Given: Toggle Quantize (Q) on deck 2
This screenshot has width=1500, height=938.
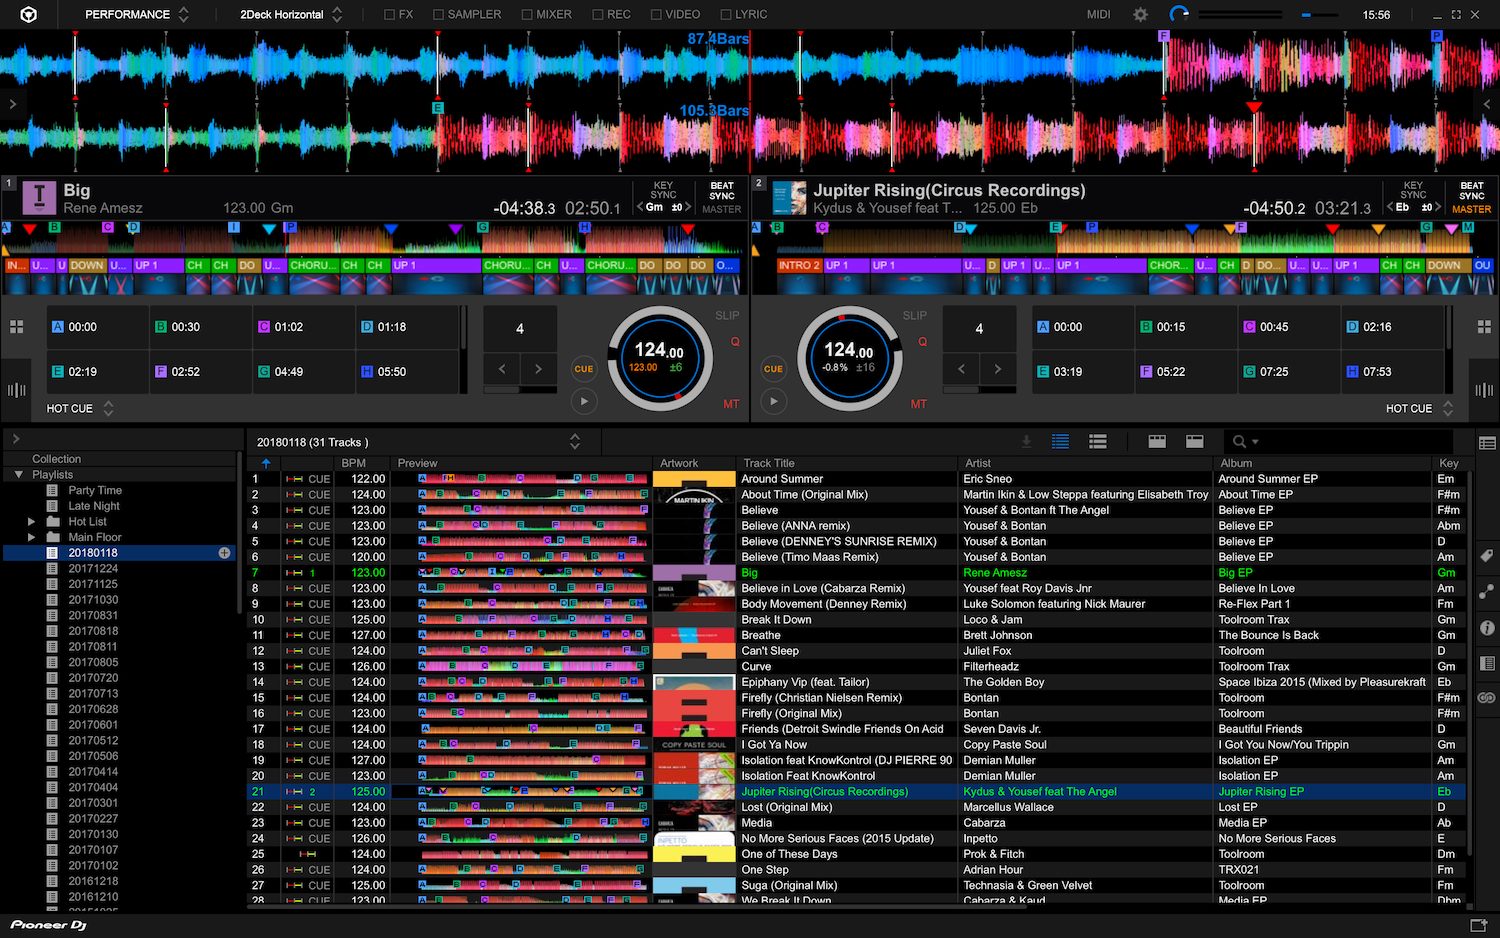Looking at the screenshot, I should 922,342.
